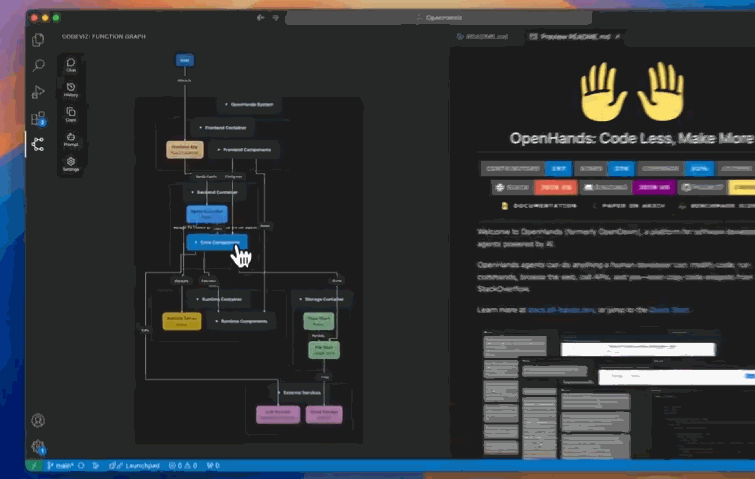
Task: Click the Copy tool in CodeViz panel
Action: point(71,115)
